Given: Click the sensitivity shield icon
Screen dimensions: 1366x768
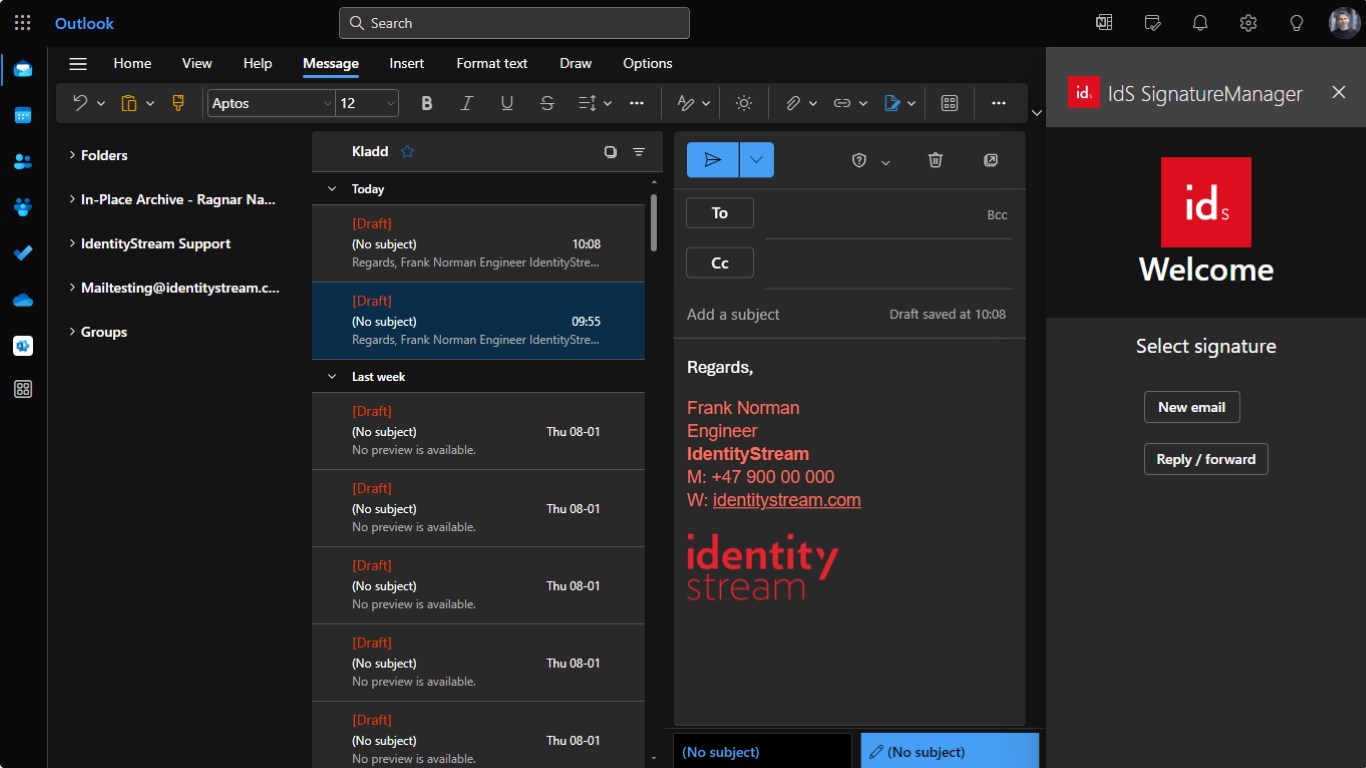Looking at the screenshot, I should (x=858, y=160).
